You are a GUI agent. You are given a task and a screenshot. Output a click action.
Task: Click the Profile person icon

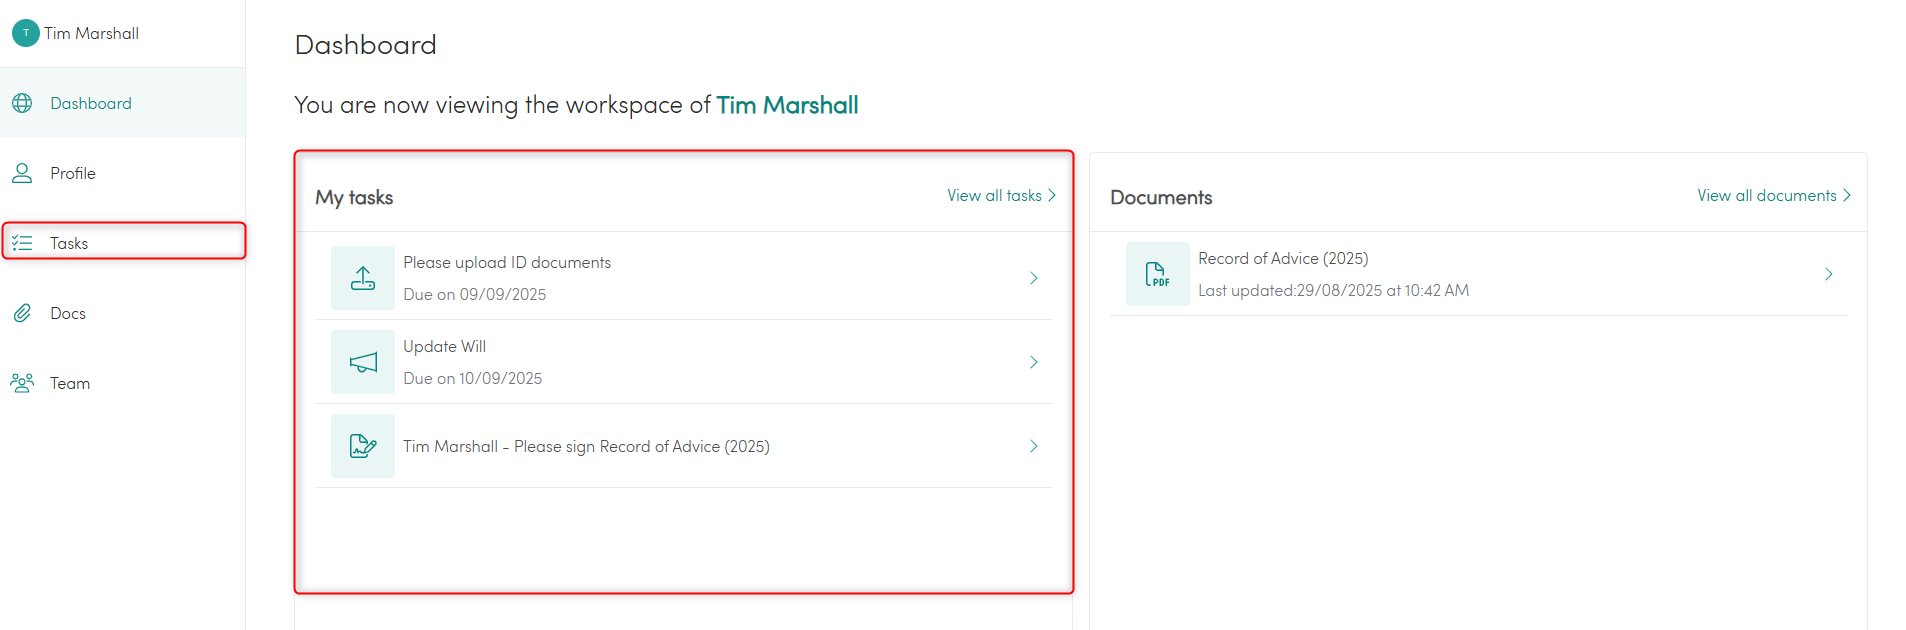click(x=22, y=173)
